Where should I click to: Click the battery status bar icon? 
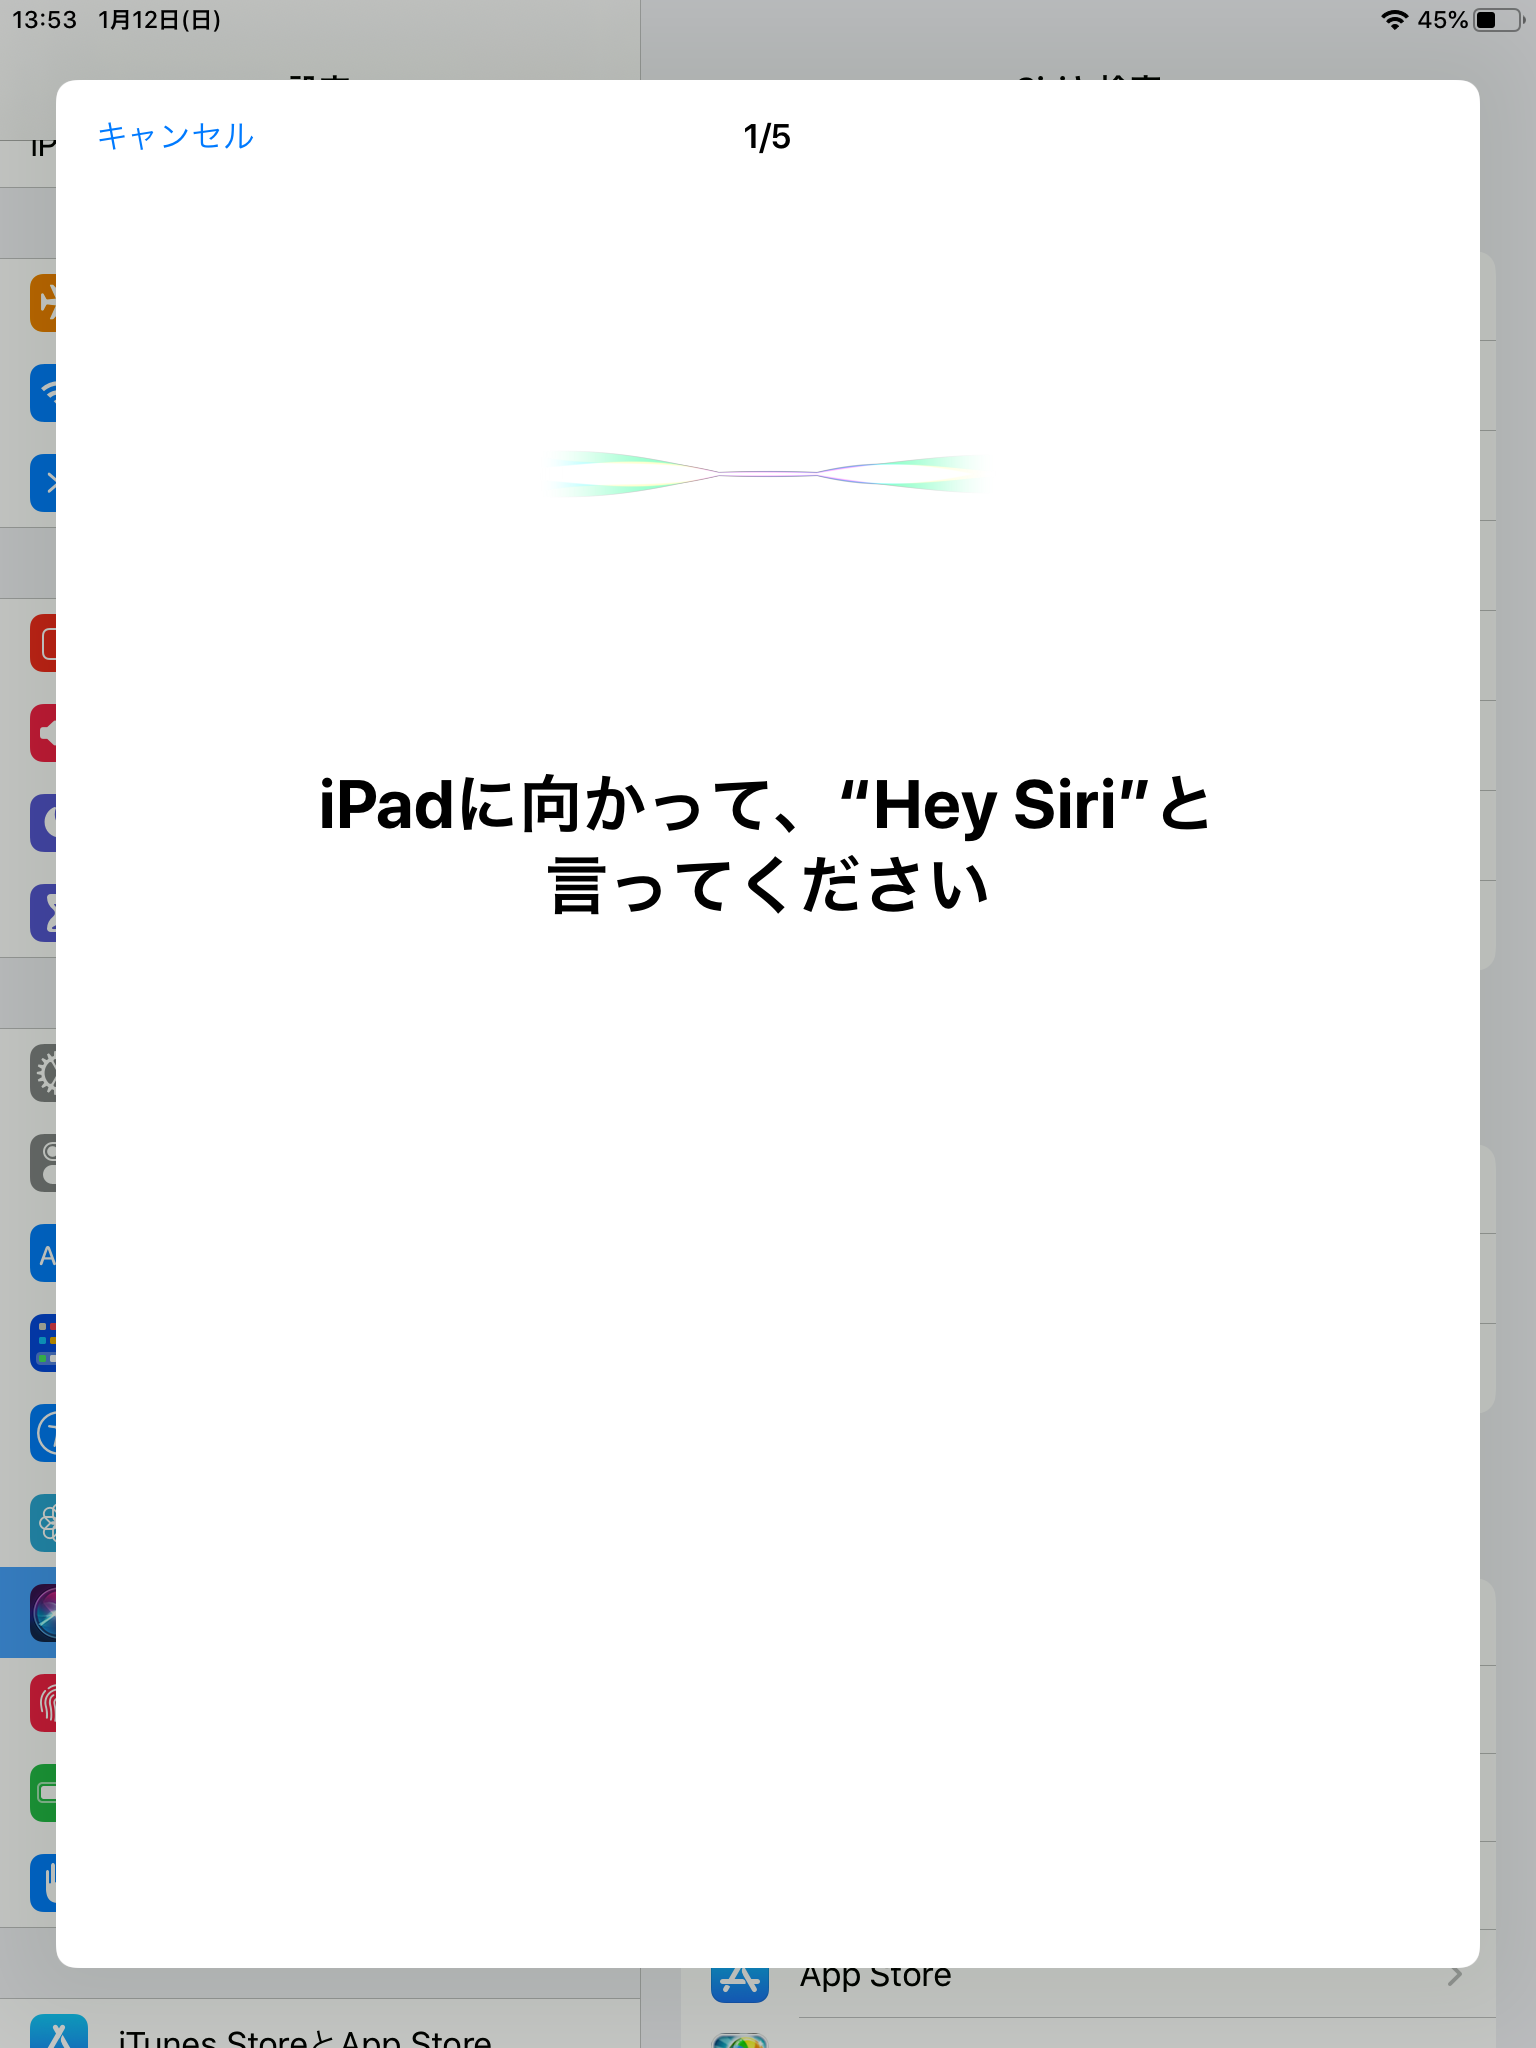pyautogui.click(x=1498, y=20)
